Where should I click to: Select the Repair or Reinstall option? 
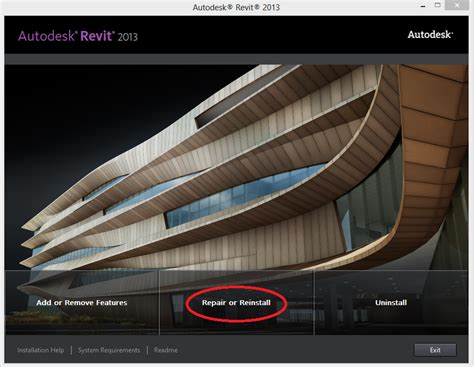[x=236, y=303]
